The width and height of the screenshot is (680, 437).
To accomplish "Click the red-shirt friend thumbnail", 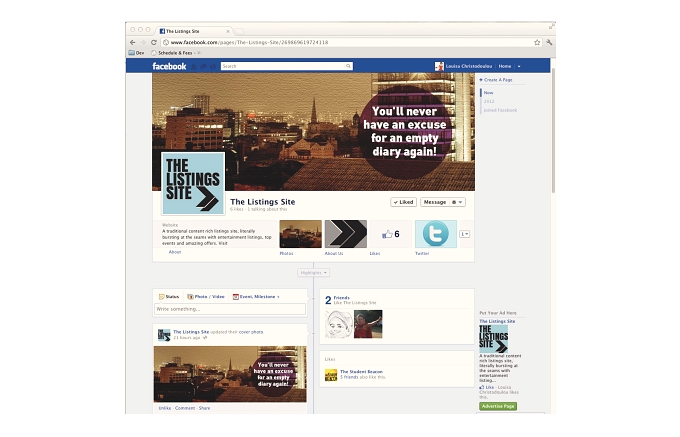I will click(x=368, y=324).
